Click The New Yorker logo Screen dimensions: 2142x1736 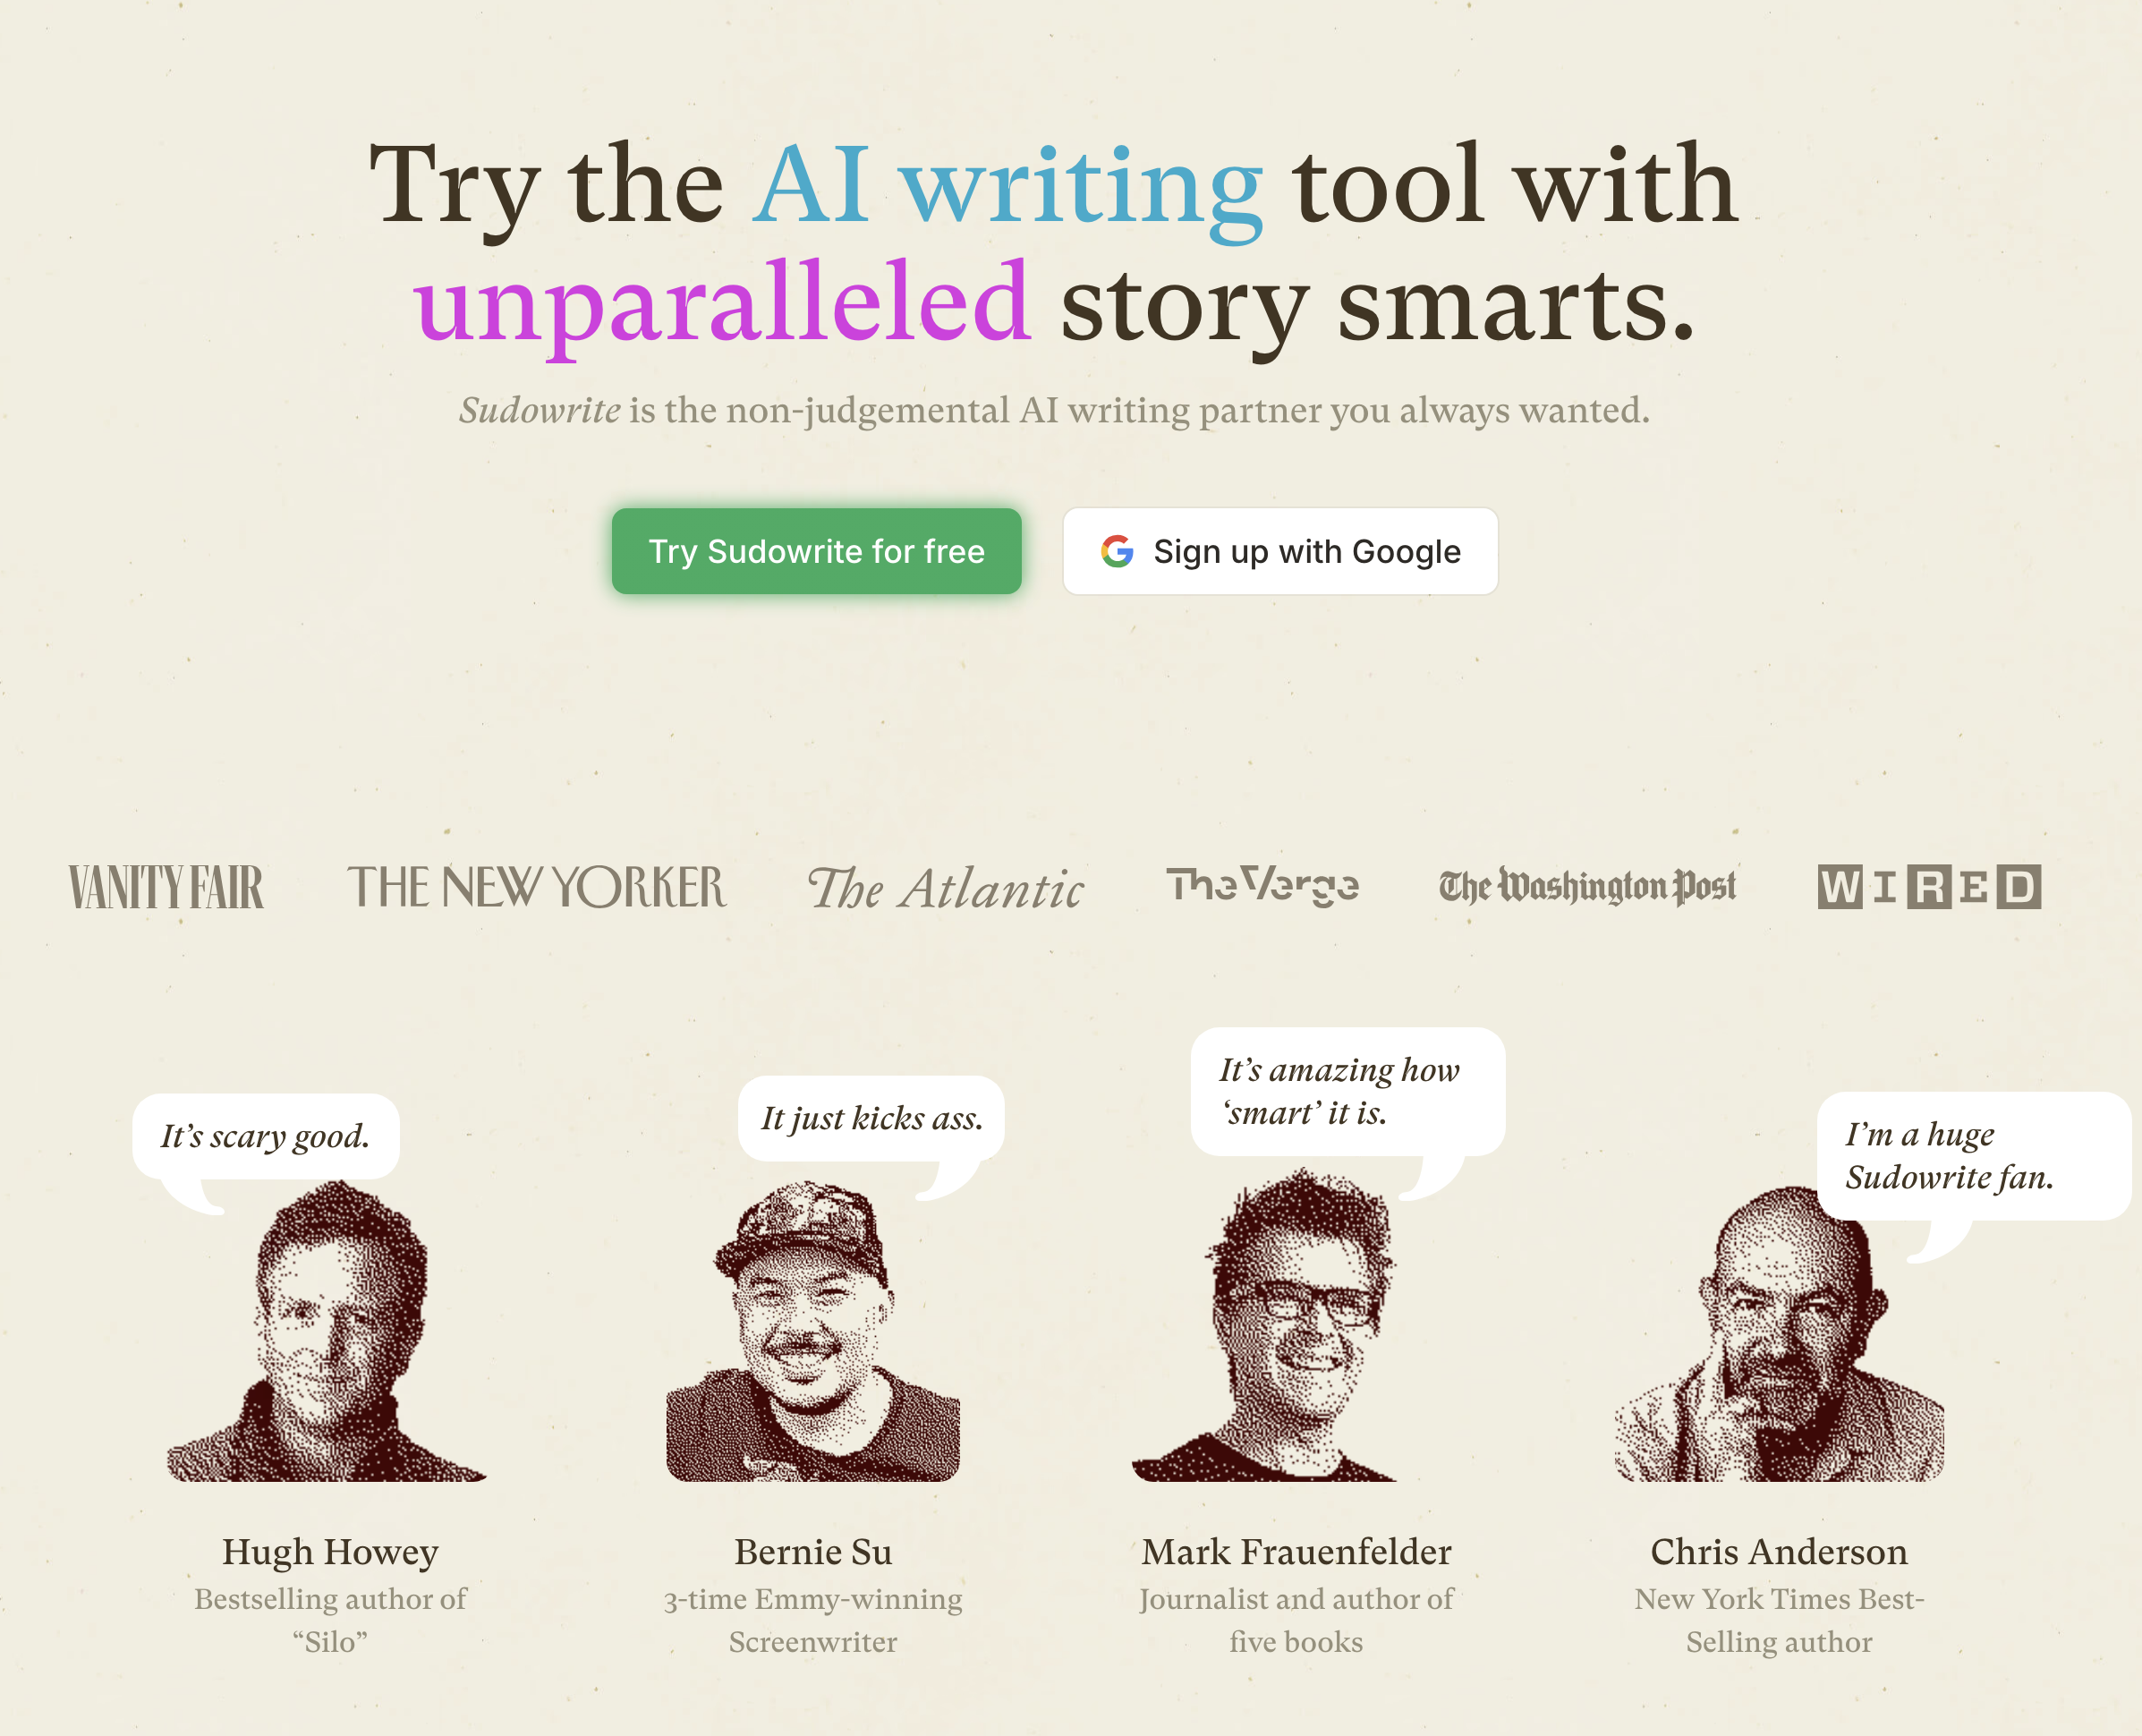pos(537,887)
